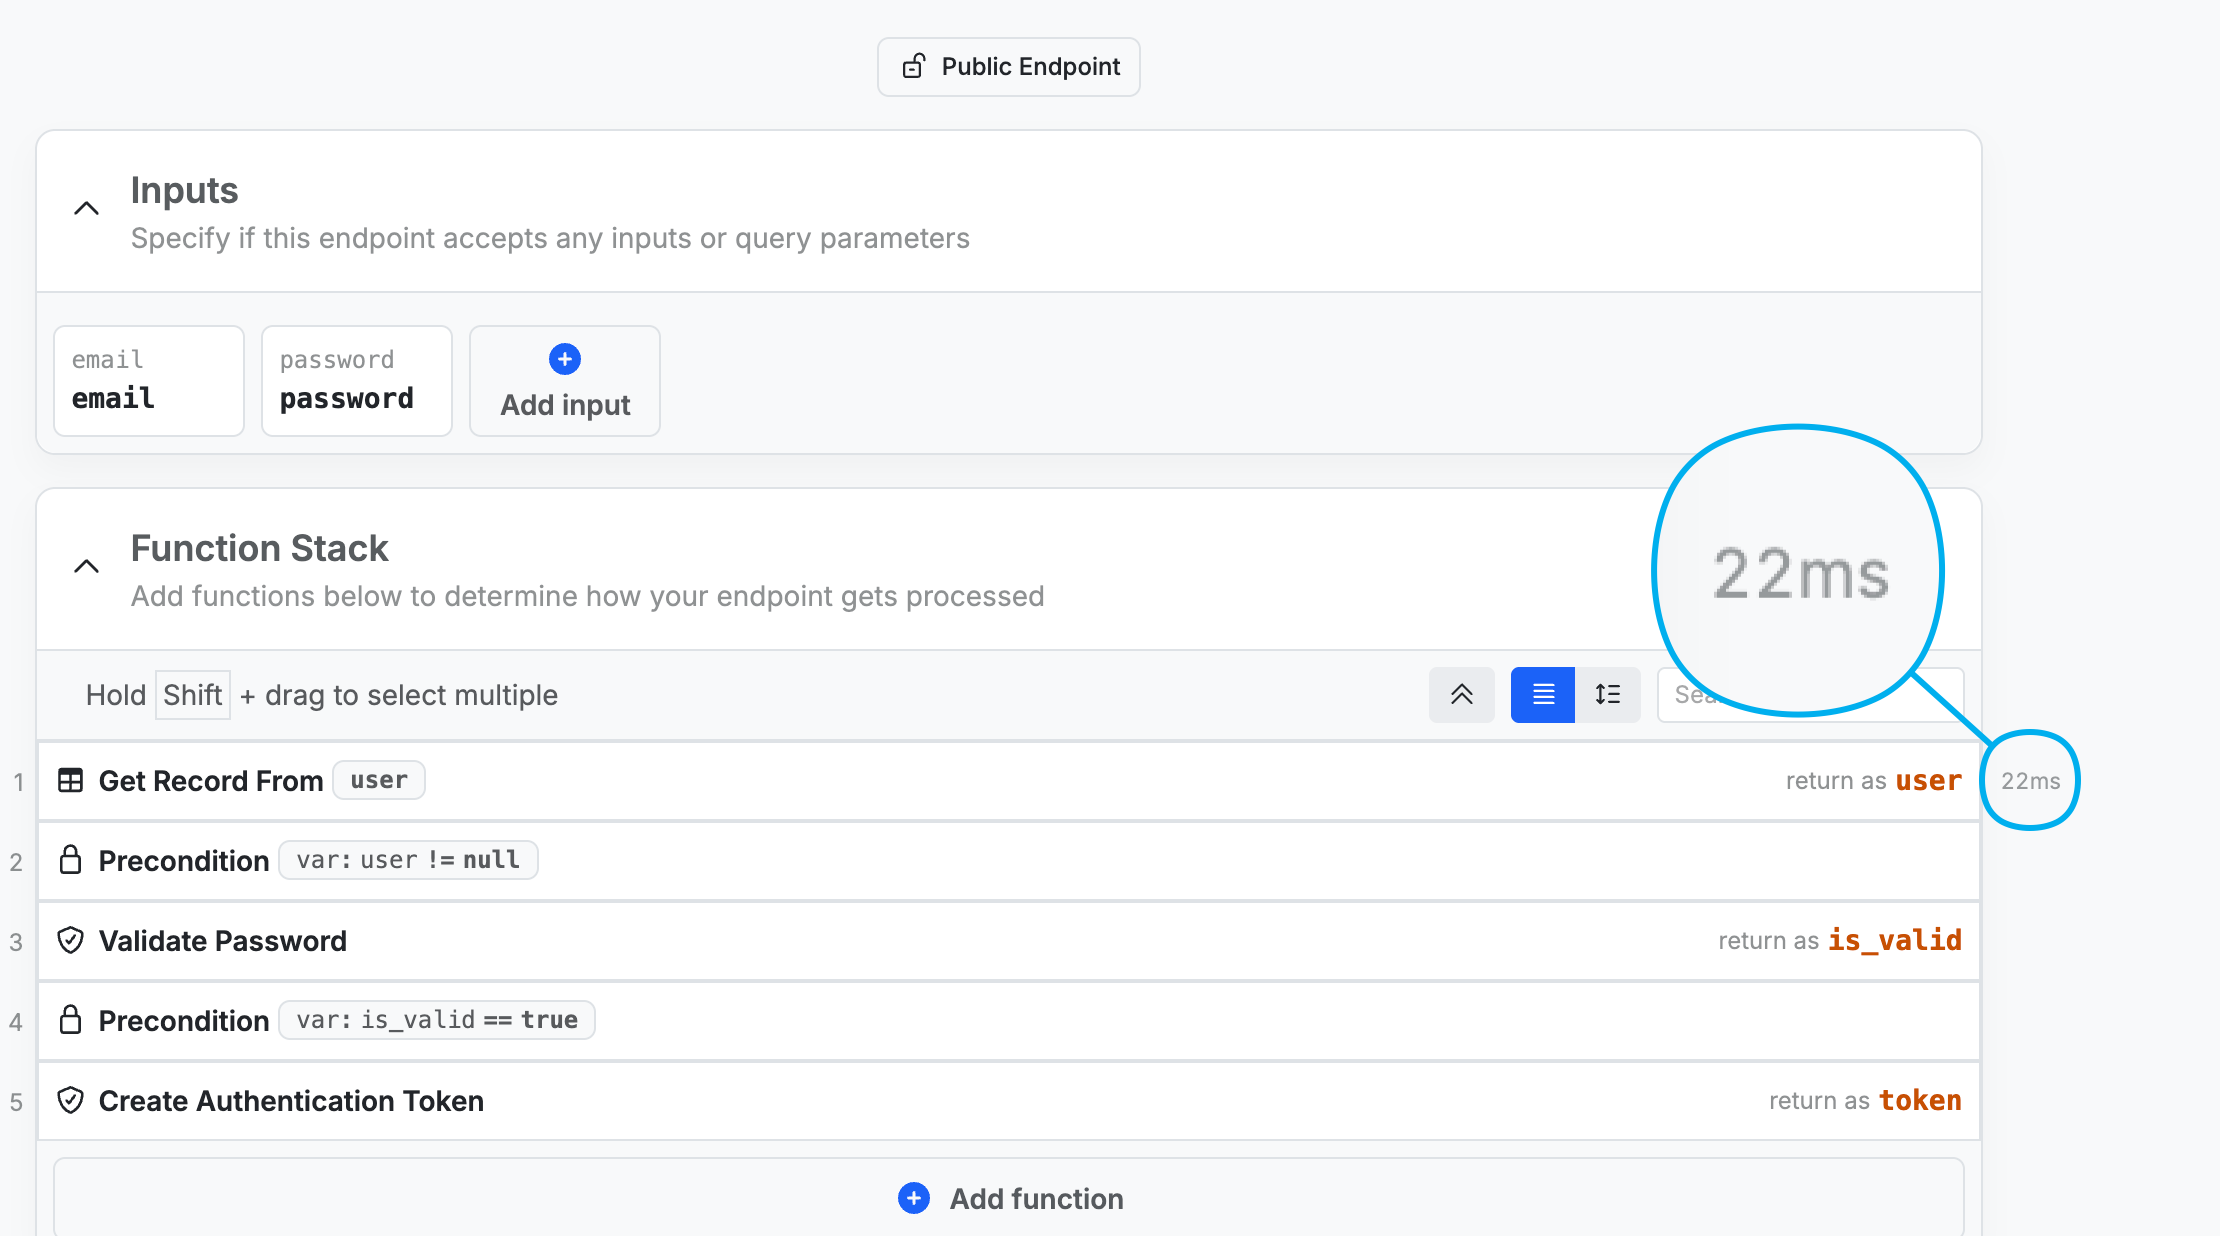Image resolution: width=2220 pixels, height=1236 pixels.
Task: Select the Precondition user != null step
Action: (1009, 861)
